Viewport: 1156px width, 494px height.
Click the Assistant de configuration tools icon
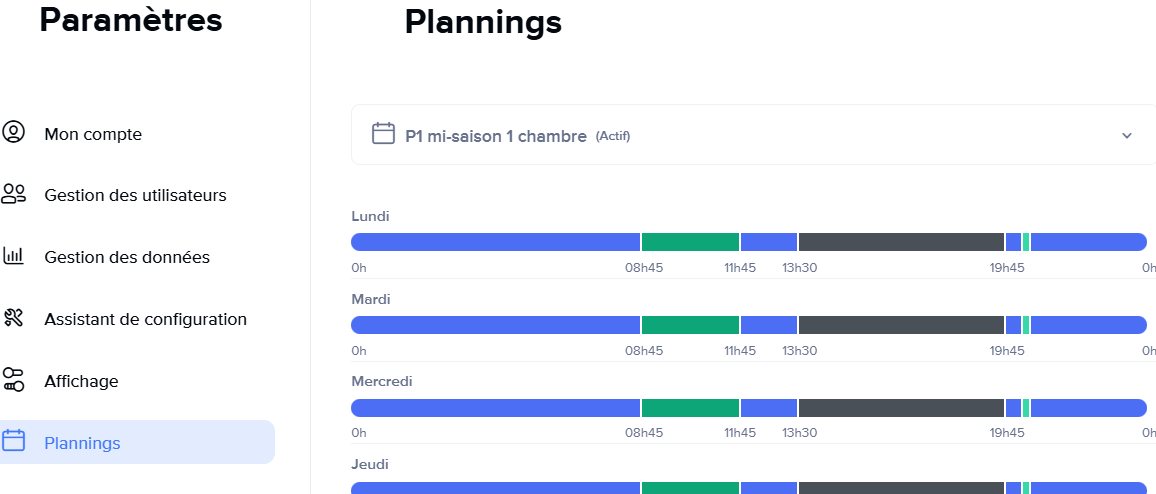(13, 318)
